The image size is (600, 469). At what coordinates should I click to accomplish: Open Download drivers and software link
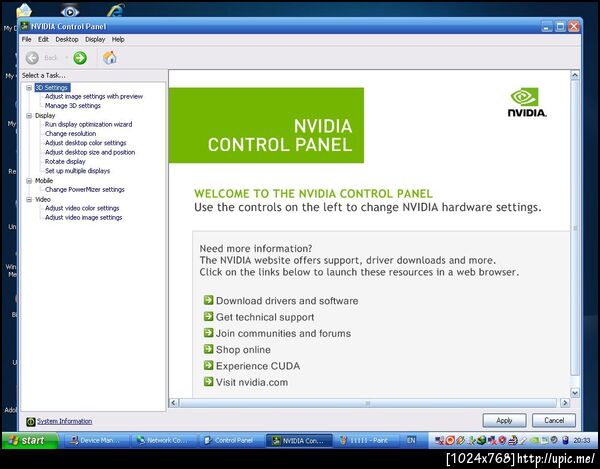point(287,301)
